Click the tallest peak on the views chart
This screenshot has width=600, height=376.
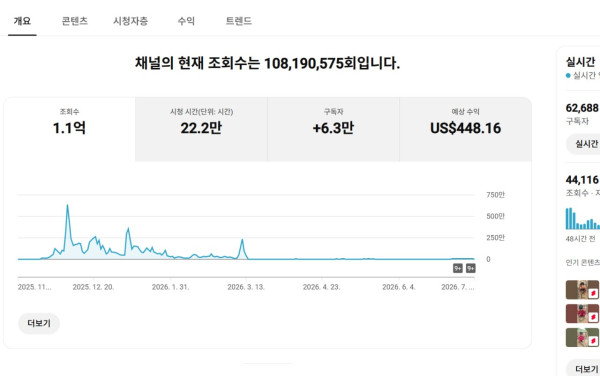point(67,206)
